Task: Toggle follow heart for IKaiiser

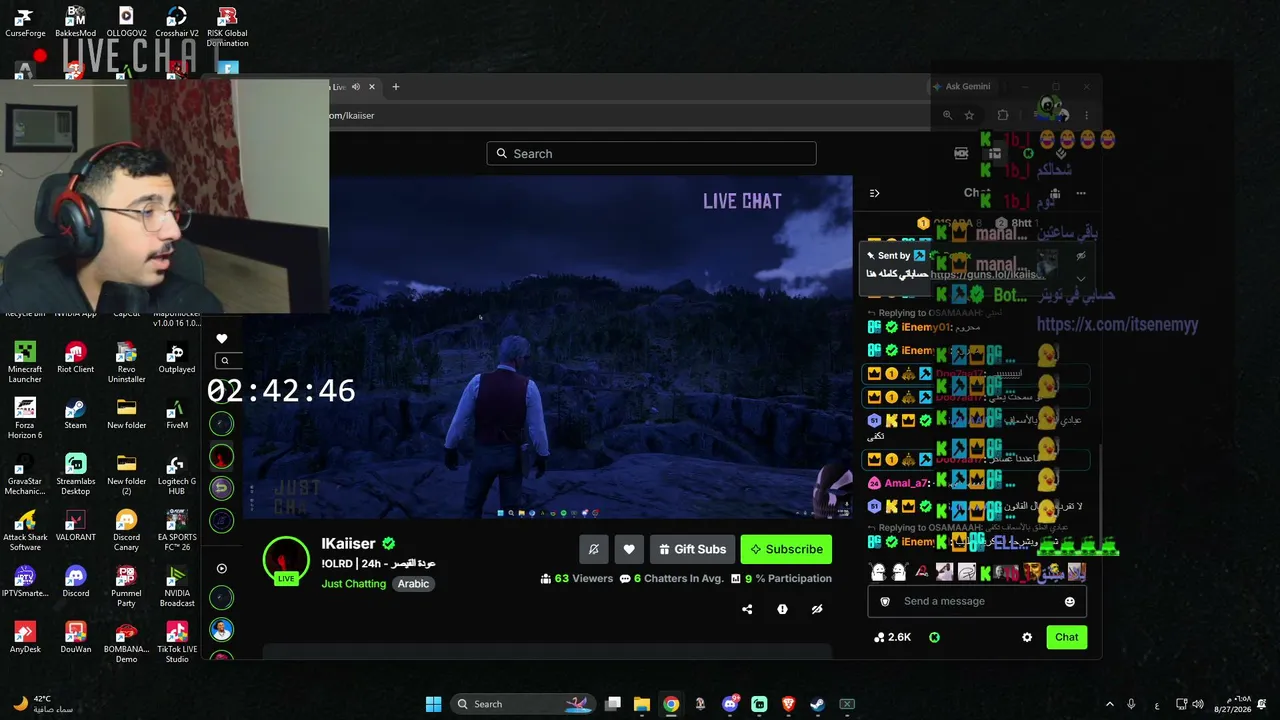Action: click(x=629, y=549)
